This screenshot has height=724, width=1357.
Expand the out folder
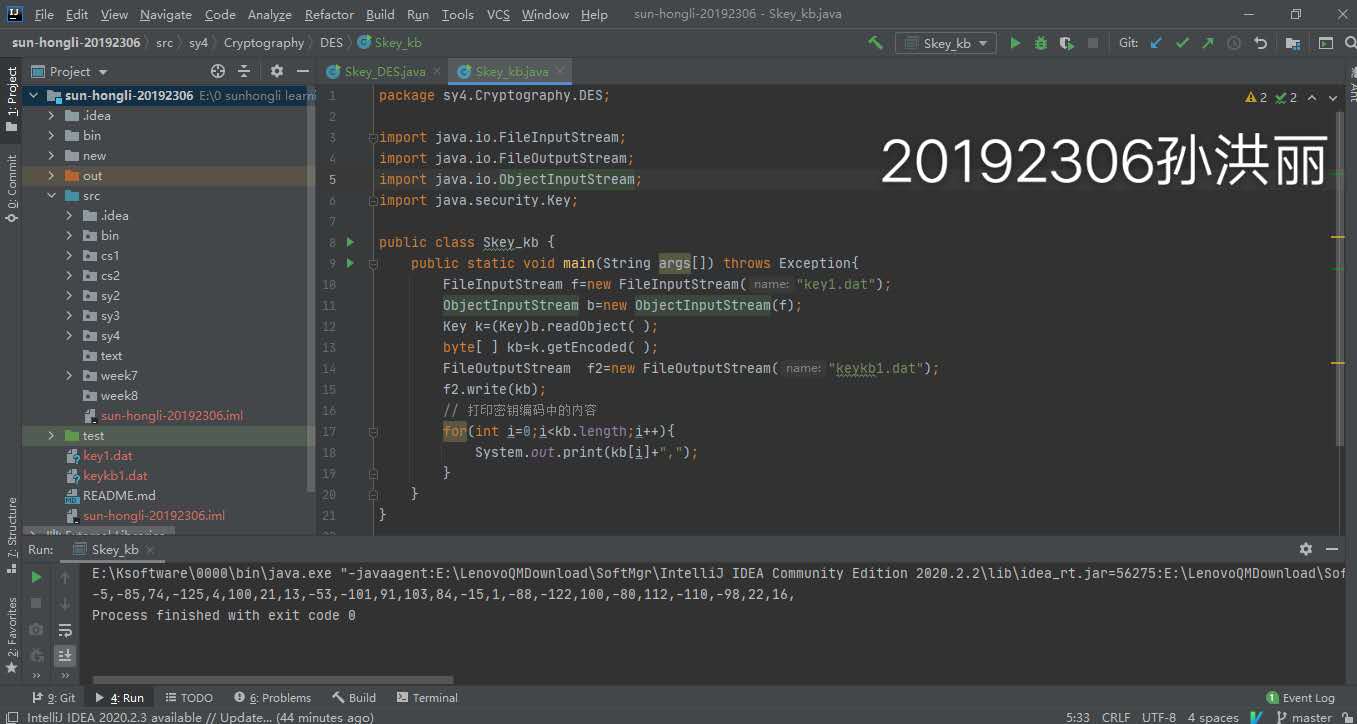click(x=51, y=176)
